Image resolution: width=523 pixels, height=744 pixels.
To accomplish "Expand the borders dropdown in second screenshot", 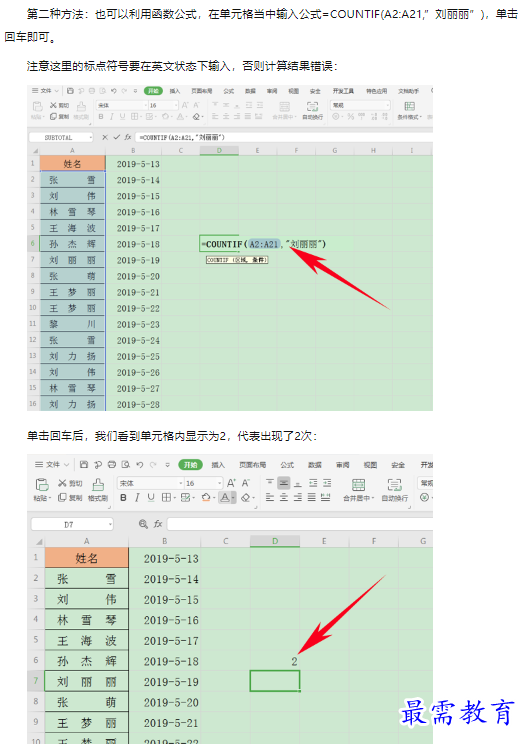I will coord(174,498).
